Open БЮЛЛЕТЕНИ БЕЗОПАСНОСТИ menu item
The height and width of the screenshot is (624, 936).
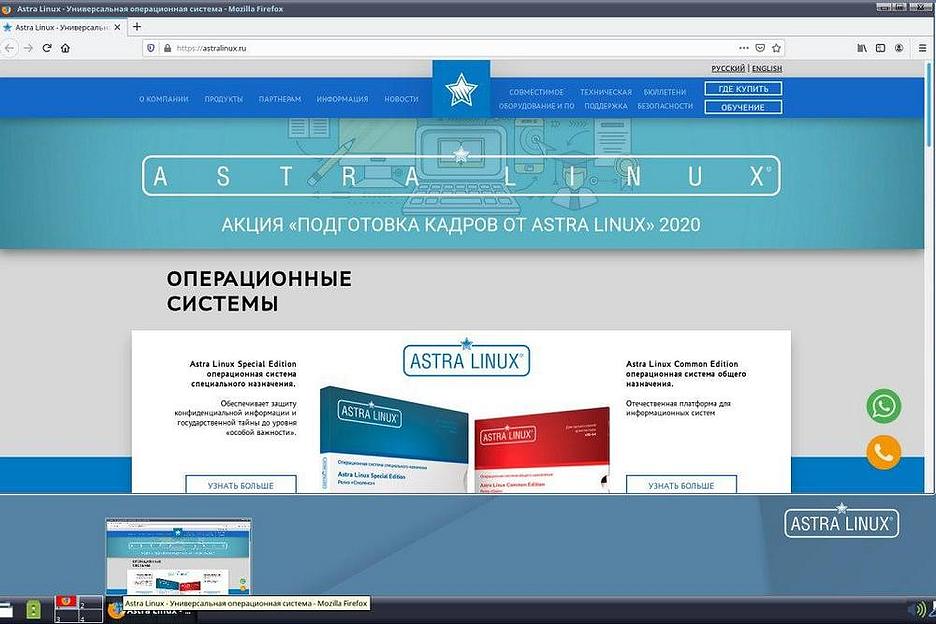(665, 99)
